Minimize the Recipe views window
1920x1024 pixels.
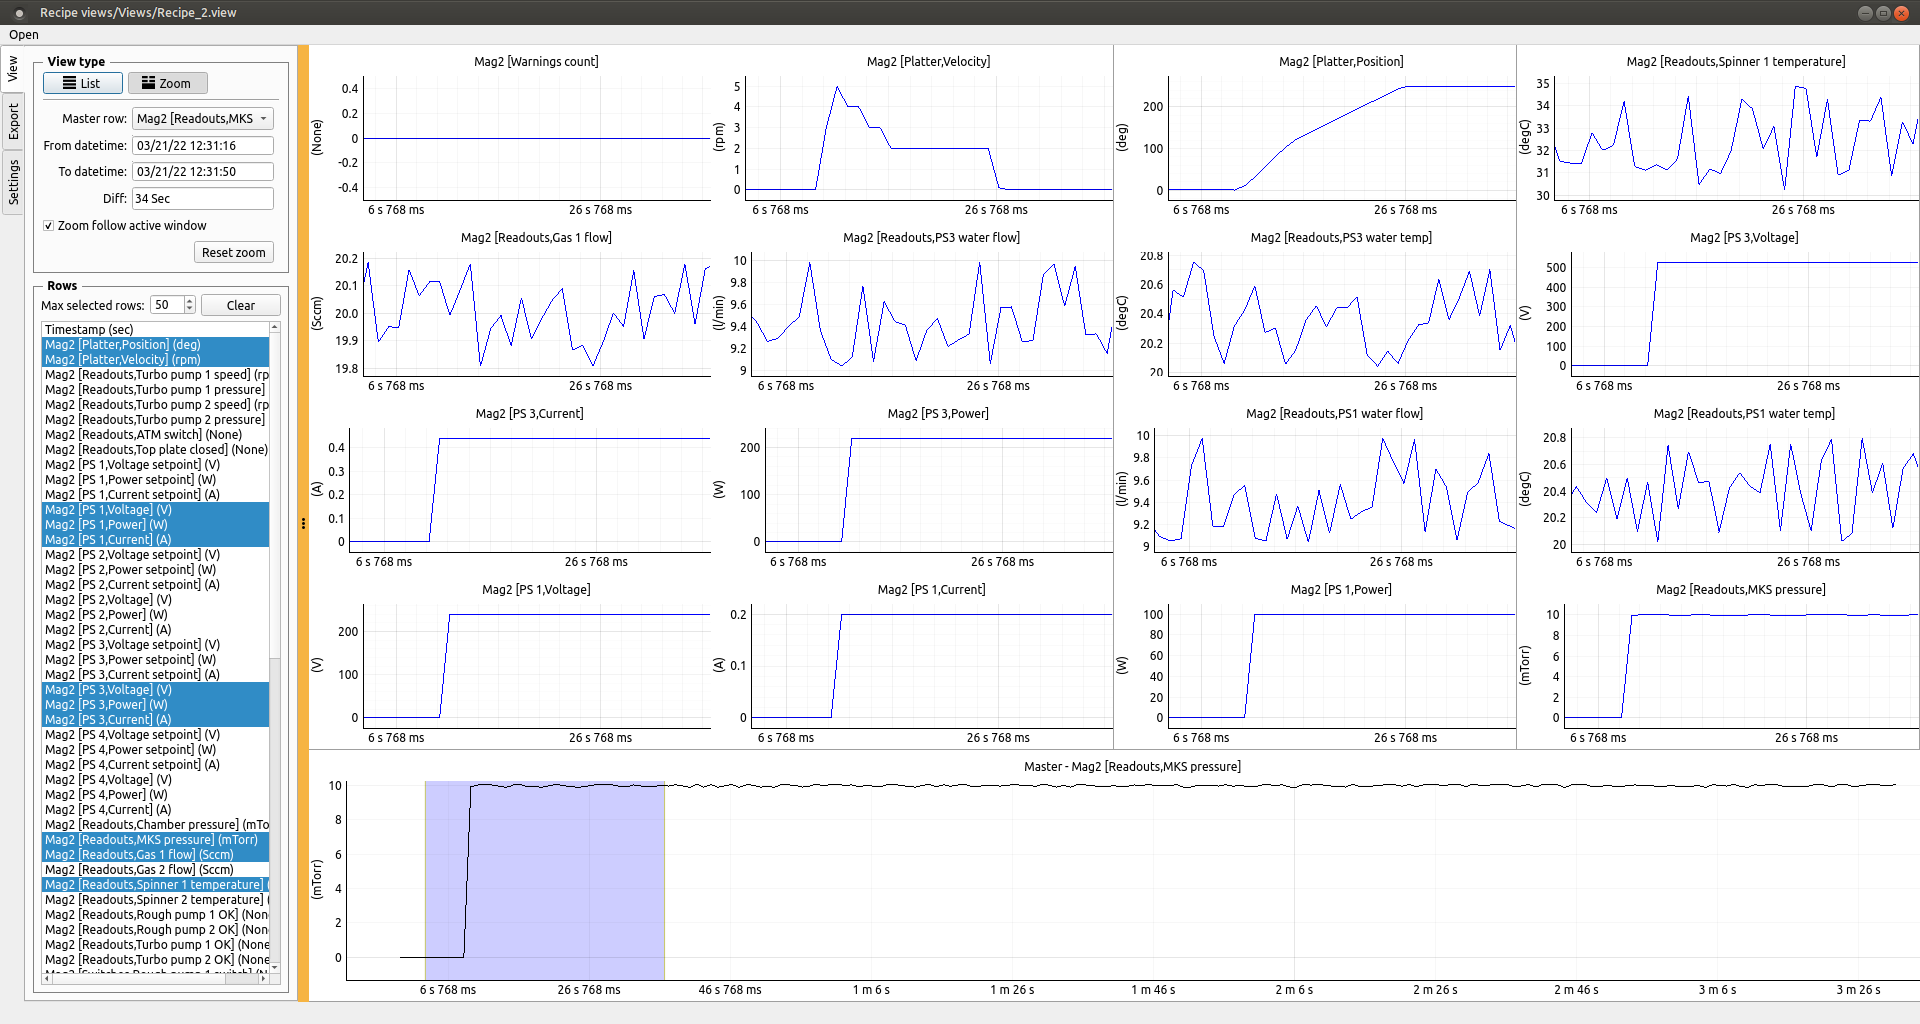point(1864,13)
